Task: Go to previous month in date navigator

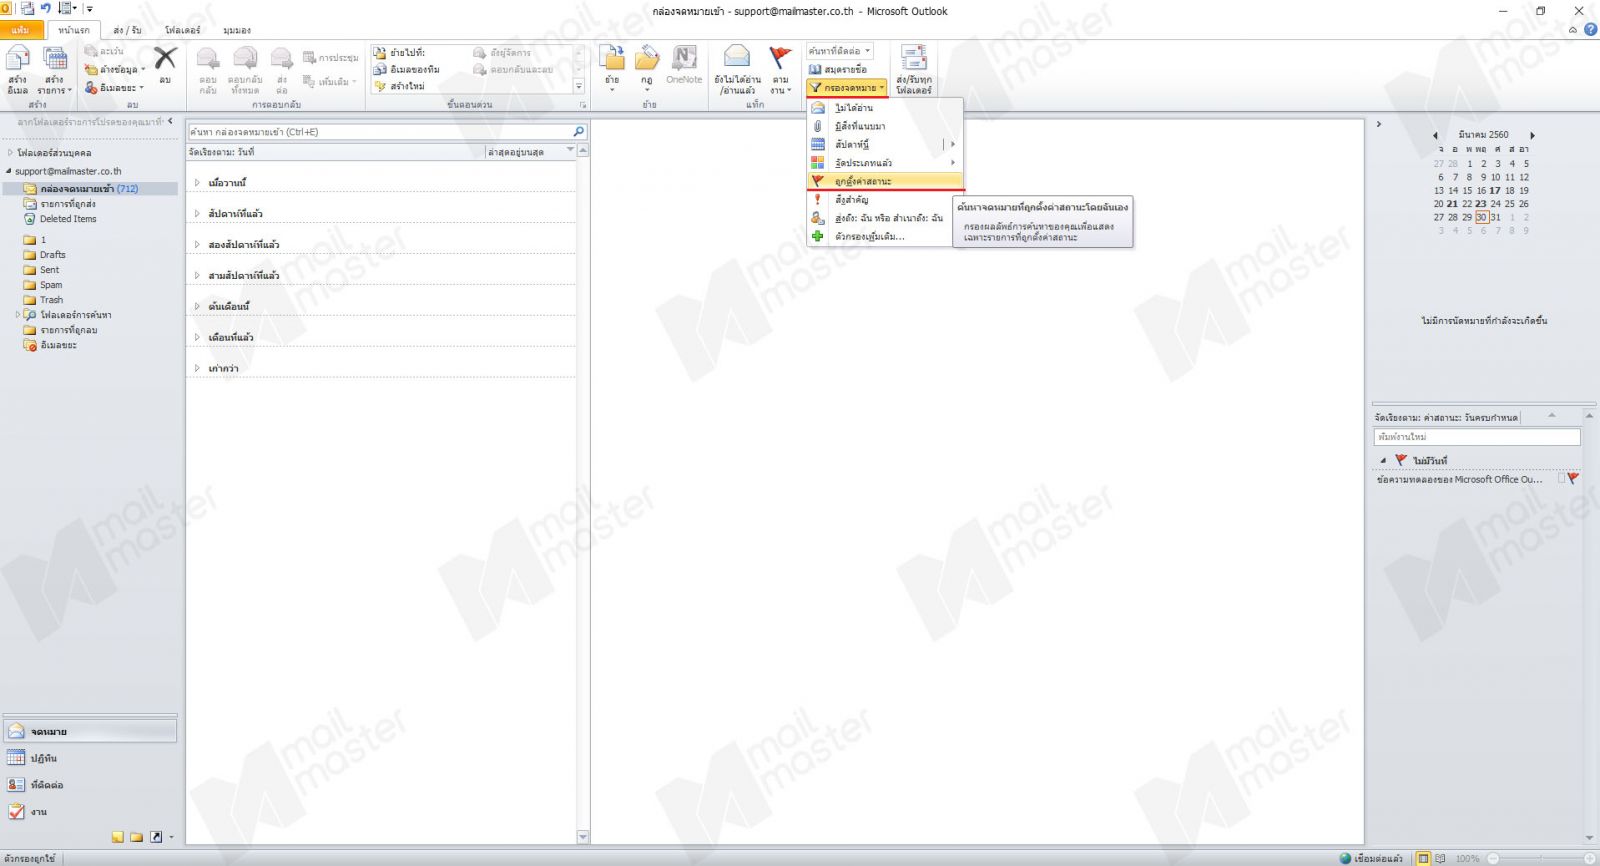Action: (1435, 135)
